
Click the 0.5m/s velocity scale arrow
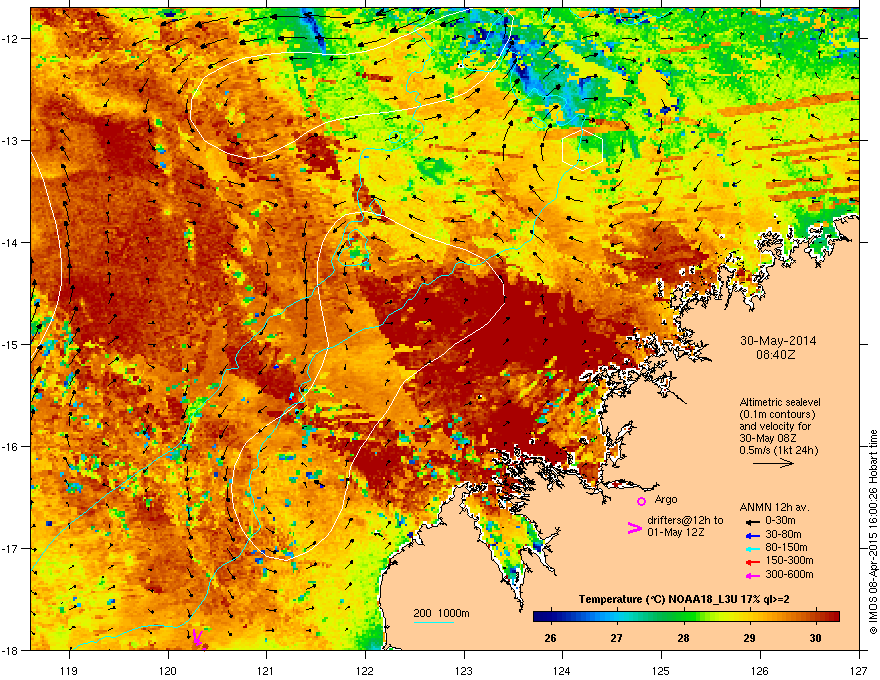773,463
